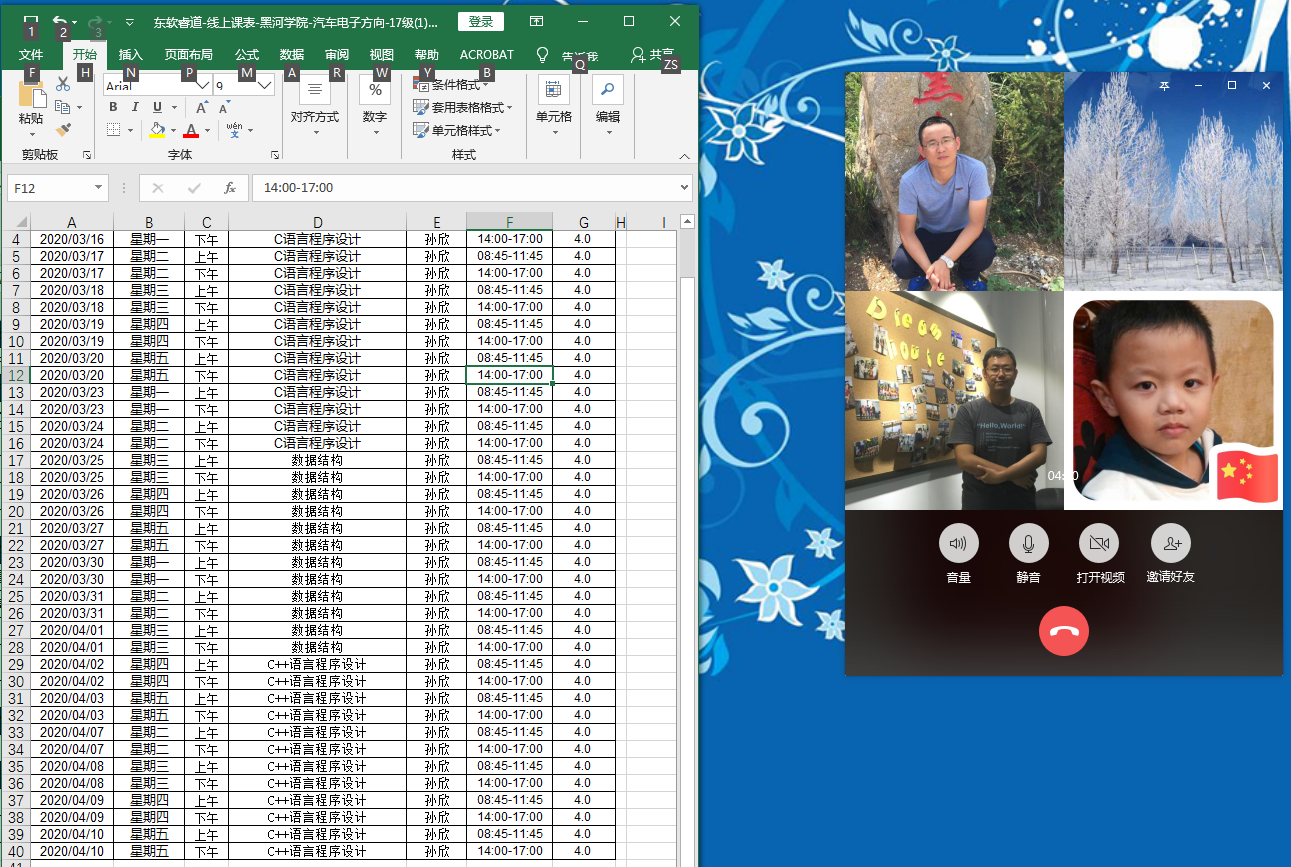Viewport: 1291px width, 867px height.
Task: Switch to the 插入 (Insert) ribbon tab
Action: click(130, 55)
